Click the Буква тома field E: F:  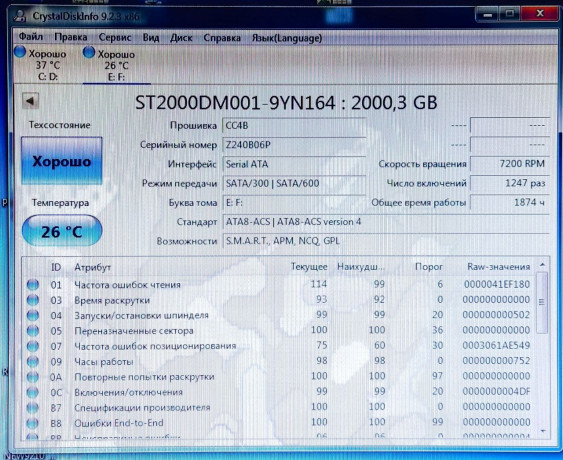[294, 203]
